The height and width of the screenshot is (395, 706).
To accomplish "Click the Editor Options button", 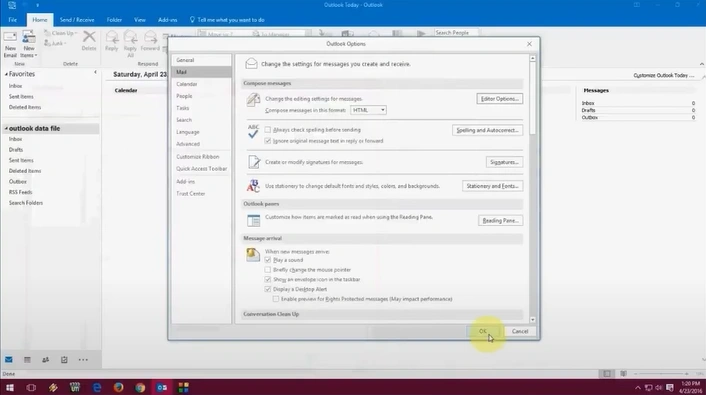I will [500, 99].
